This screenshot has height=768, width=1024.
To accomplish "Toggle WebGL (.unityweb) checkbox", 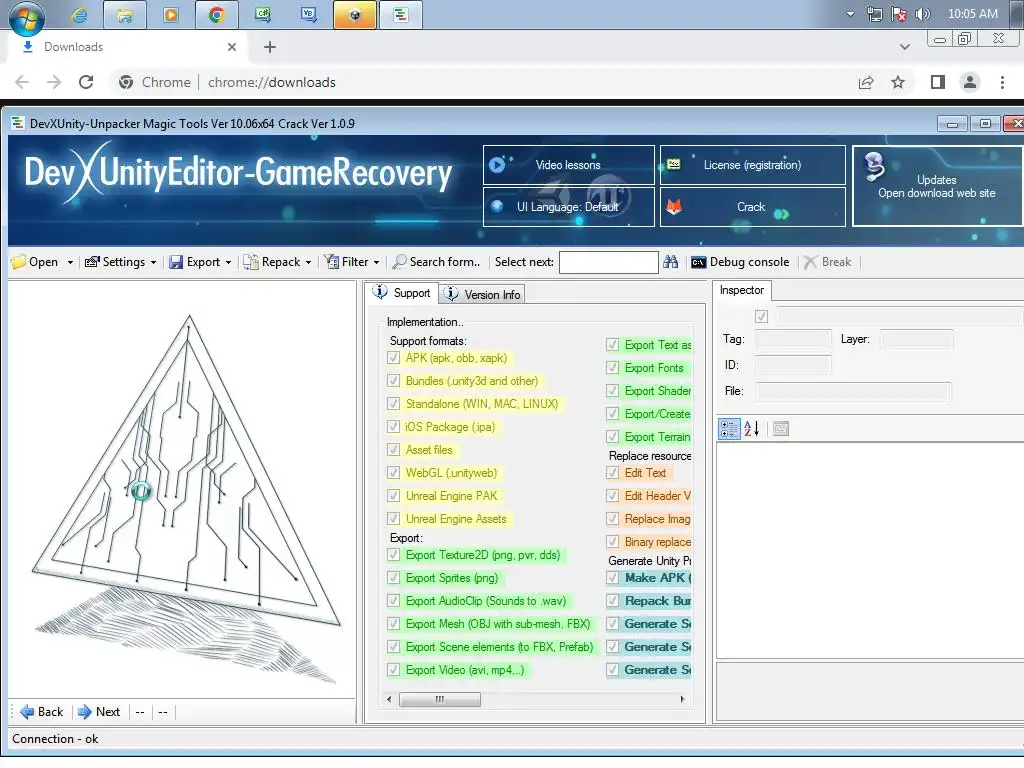I will click(x=393, y=473).
